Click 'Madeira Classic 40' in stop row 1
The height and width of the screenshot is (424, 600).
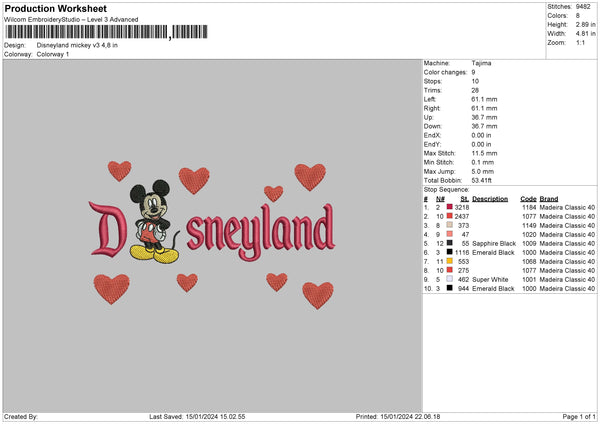click(567, 207)
